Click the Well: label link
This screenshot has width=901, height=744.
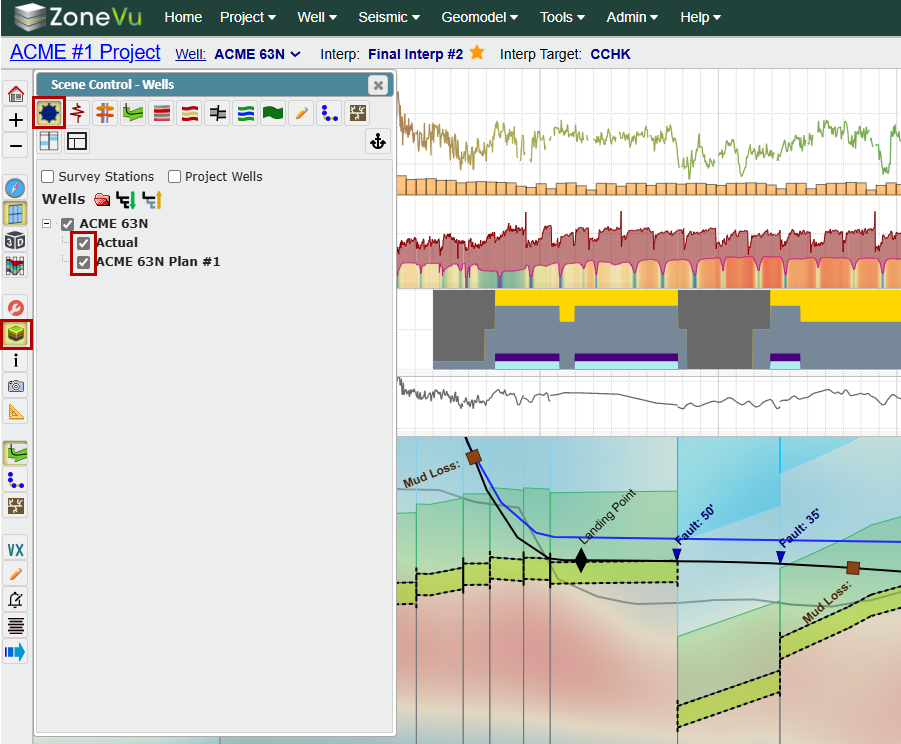coord(190,54)
